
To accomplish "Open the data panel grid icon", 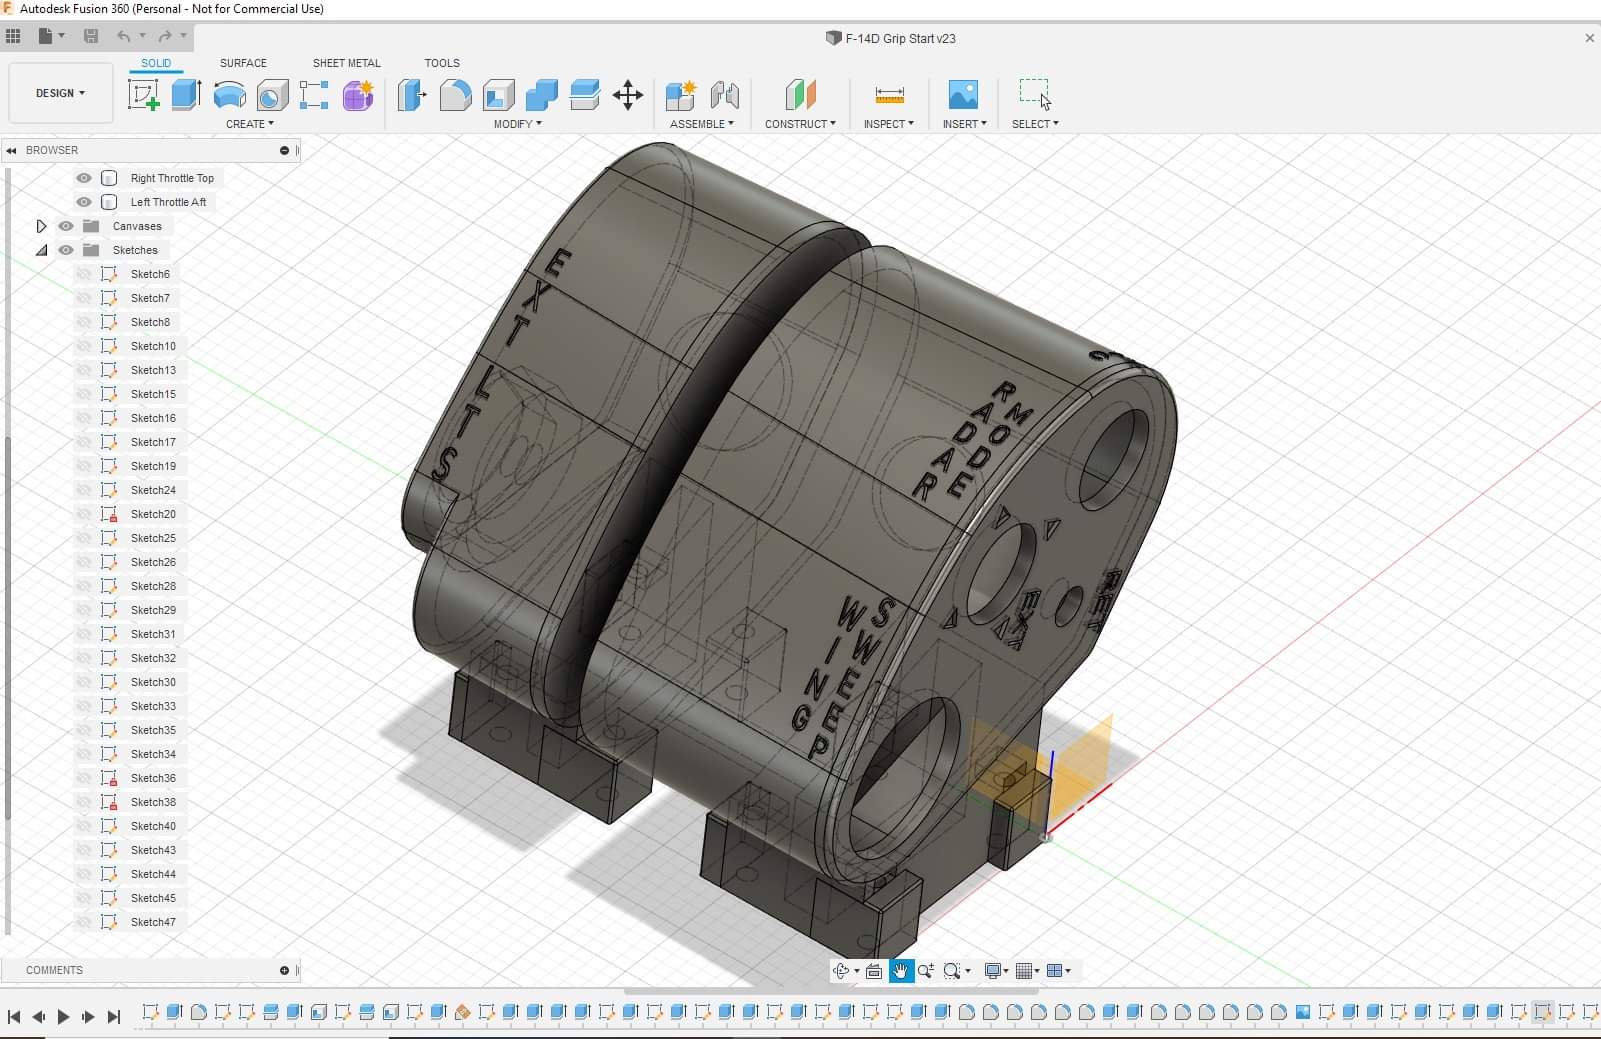I will click(13, 36).
